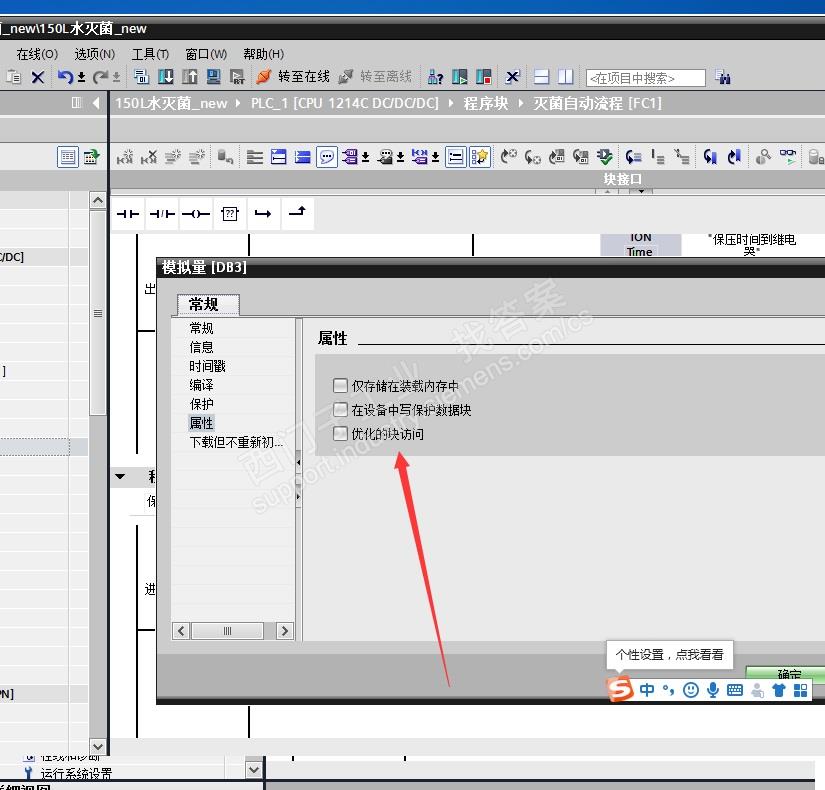This screenshot has width=825, height=790.
Task: Open the 工具(T) Tools menu
Action: [x=150, y=54]
